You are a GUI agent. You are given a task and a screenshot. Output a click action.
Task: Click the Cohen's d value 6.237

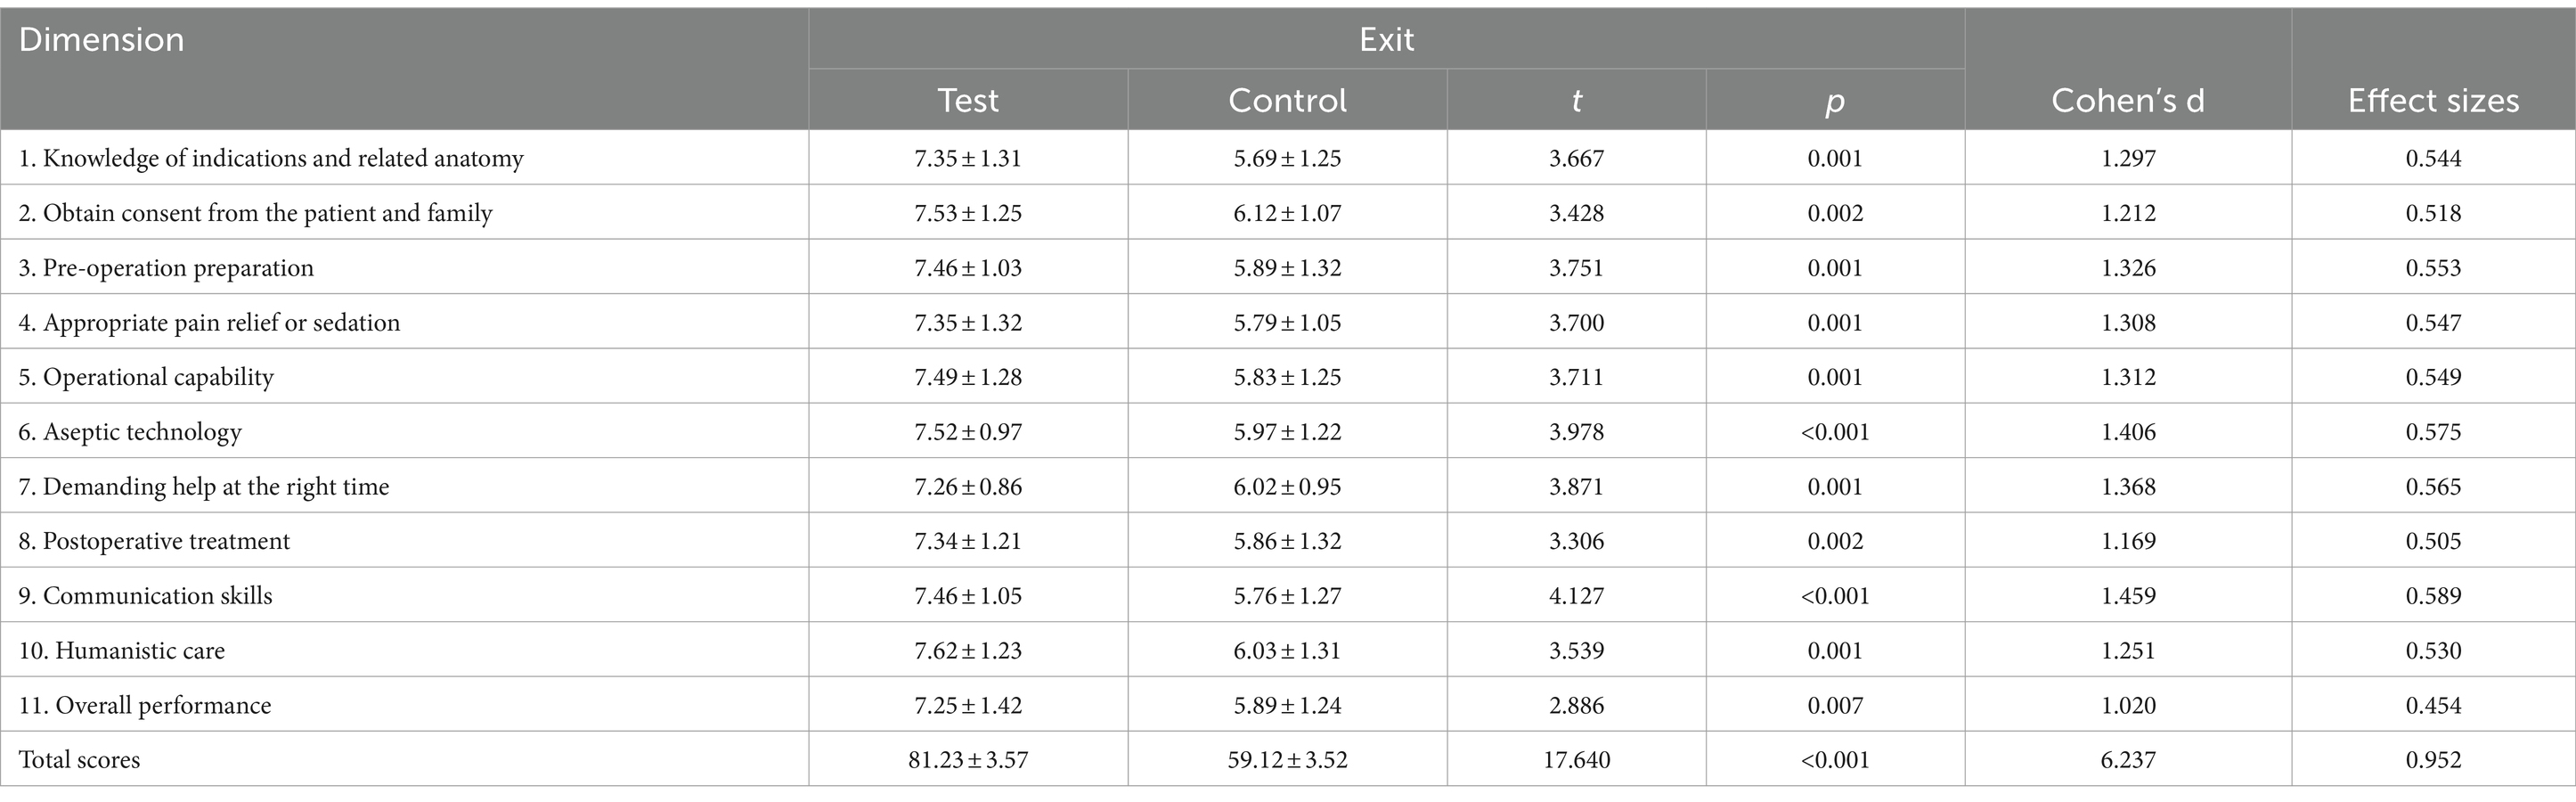(2127, 760)
